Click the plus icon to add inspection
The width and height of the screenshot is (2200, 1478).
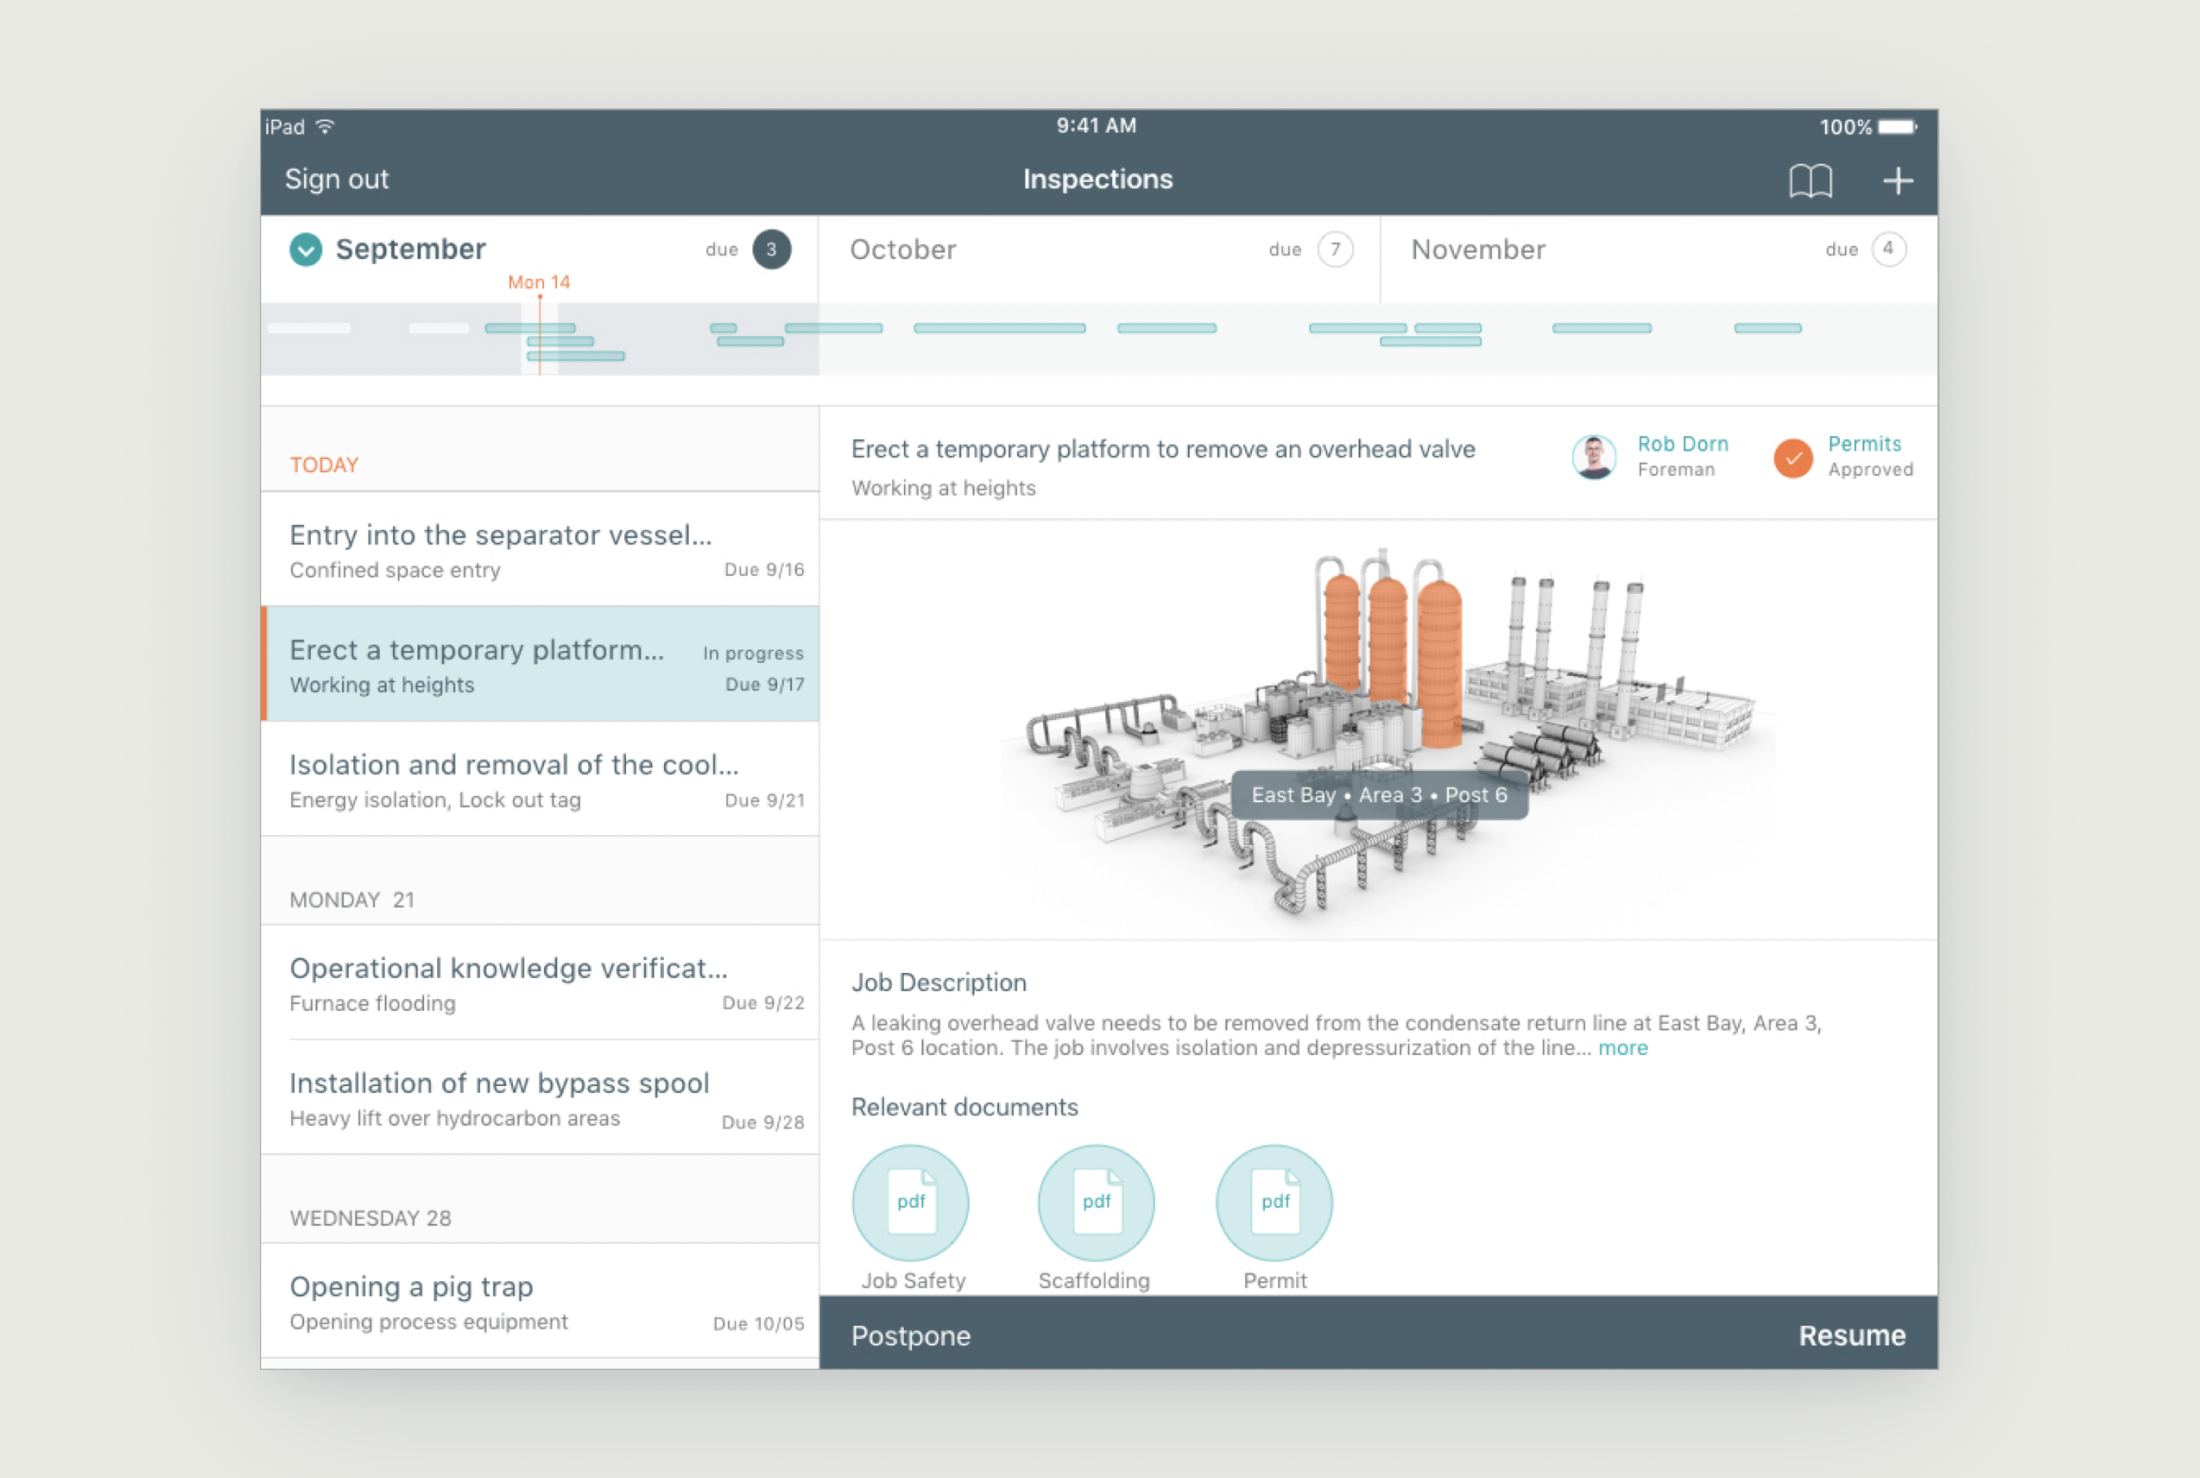click(1897, 181)
